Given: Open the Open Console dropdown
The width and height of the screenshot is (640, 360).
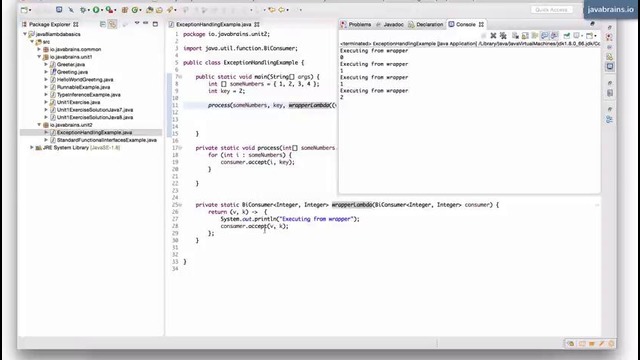Looking at the screenshot, I should pos(596,36).
